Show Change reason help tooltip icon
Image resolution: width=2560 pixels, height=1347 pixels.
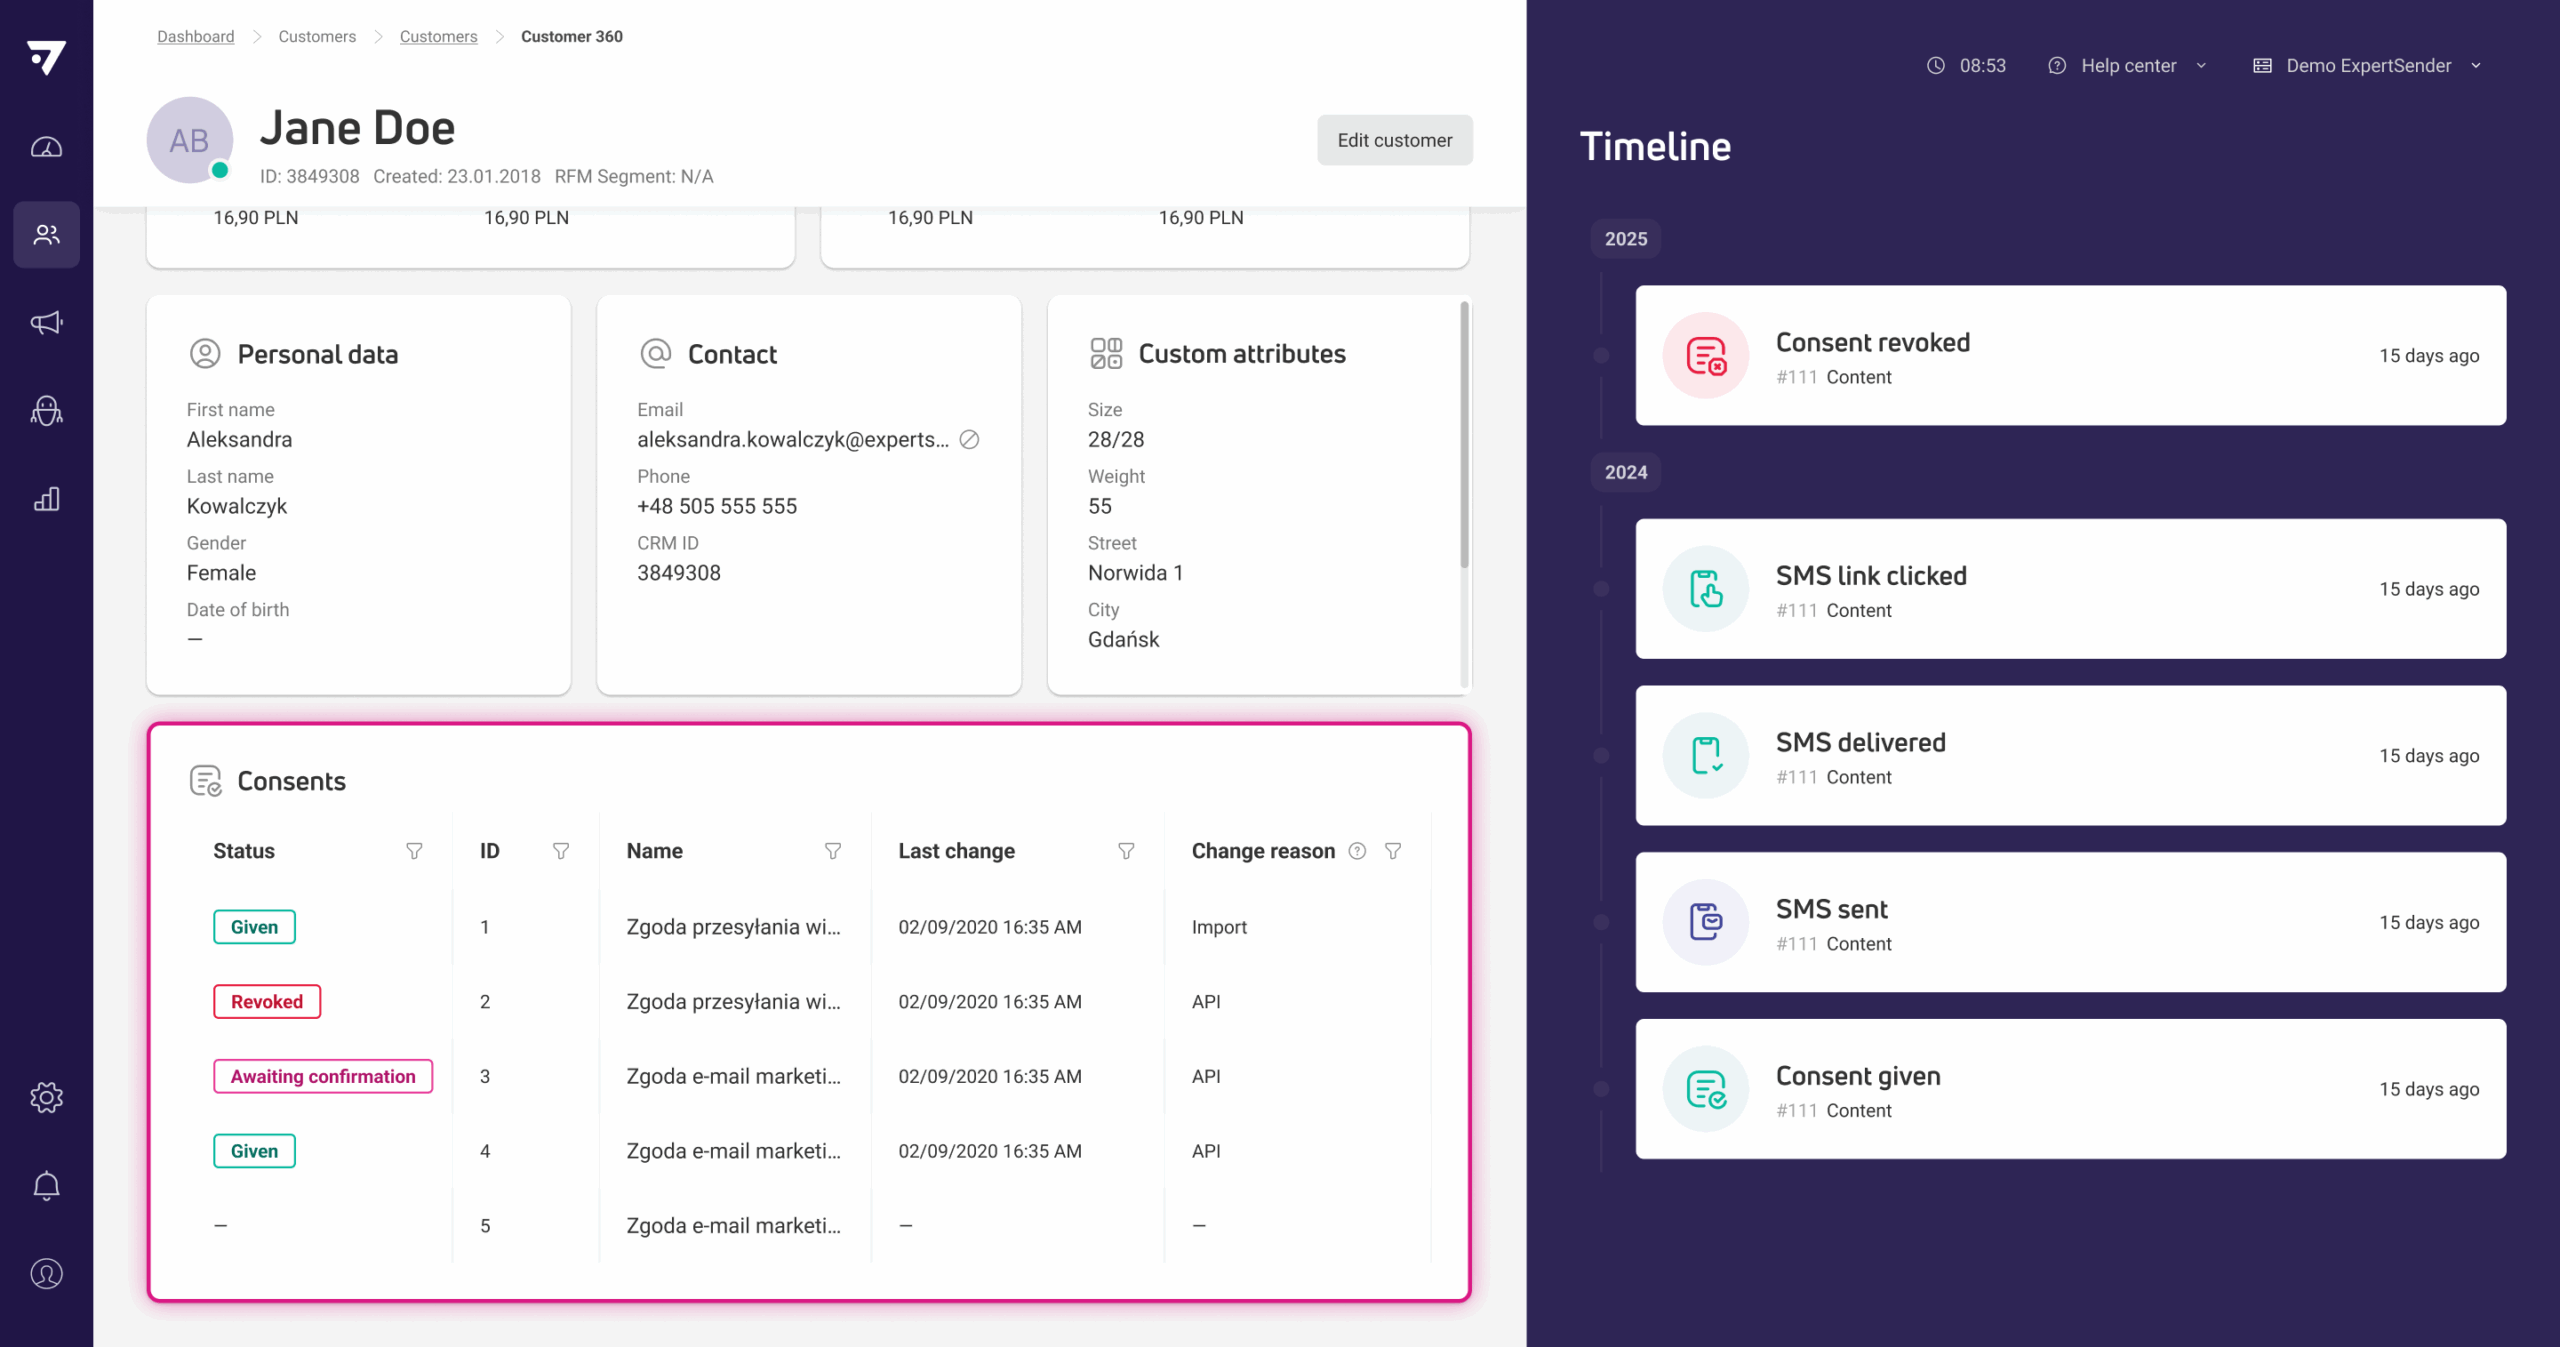click(1357, 851)
